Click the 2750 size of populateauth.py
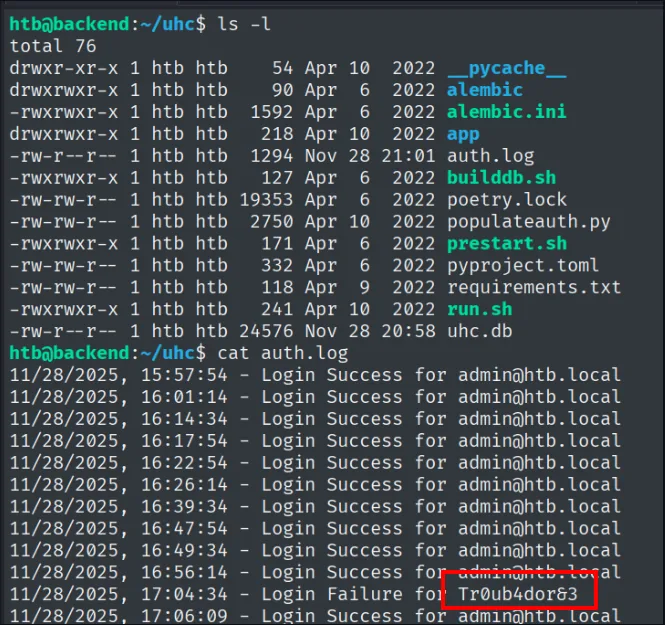This screenshot has height=625, width=665. pos(271,222)
